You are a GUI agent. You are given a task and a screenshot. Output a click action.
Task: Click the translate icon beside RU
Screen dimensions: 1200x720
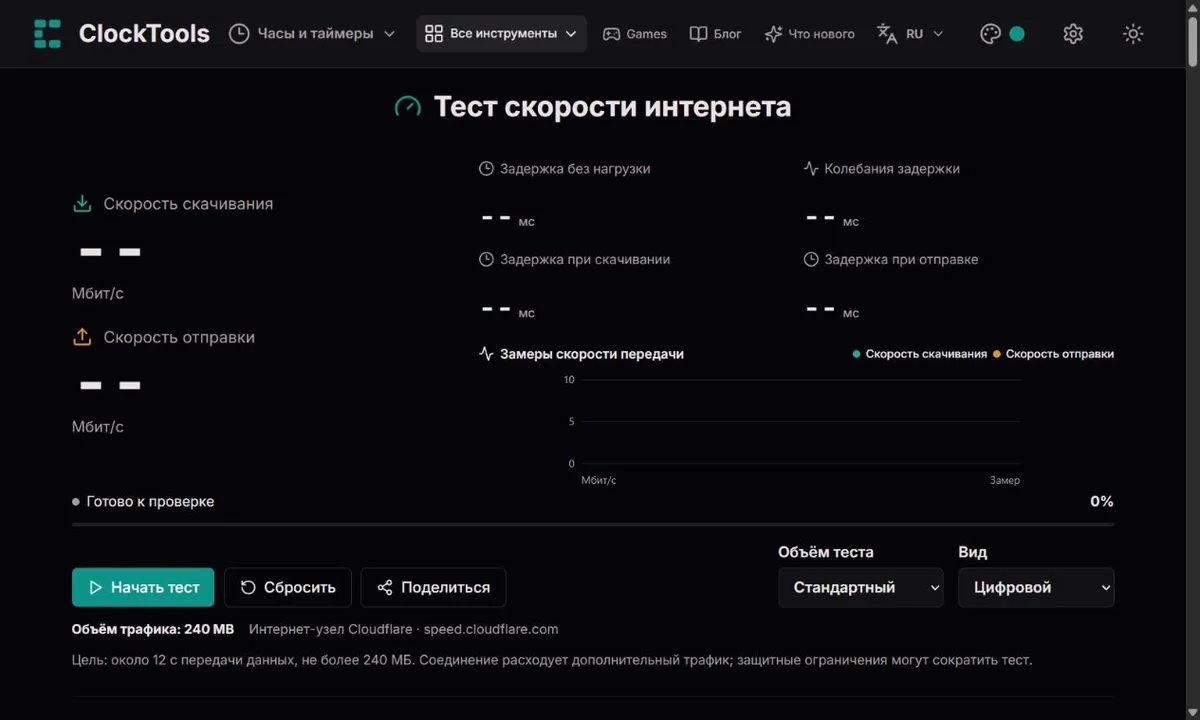[x=887, y=34]
